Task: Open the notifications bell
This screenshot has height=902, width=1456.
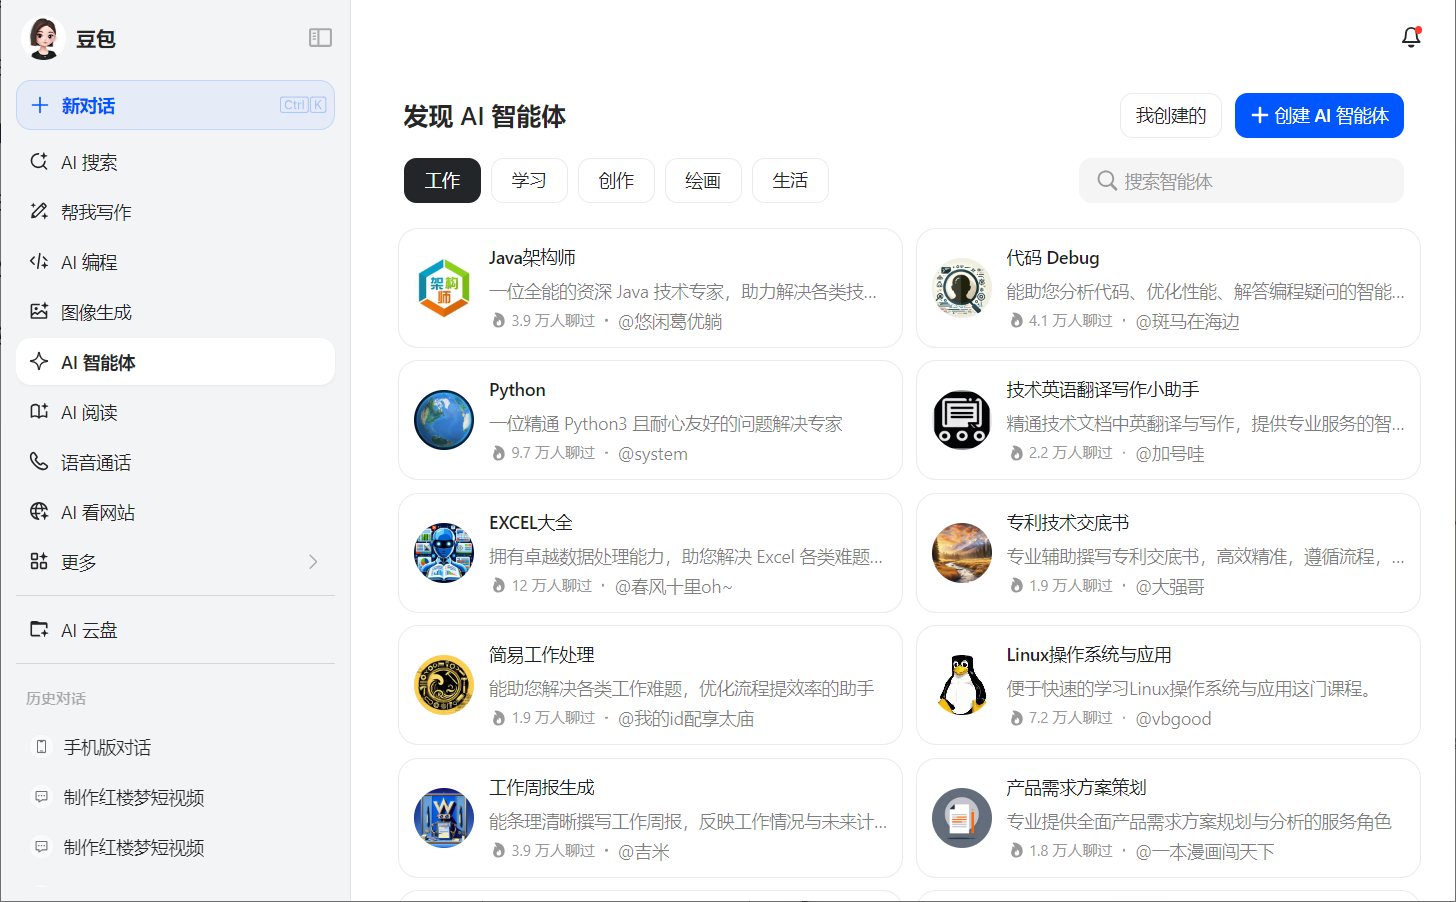Action: point(1411,37)
